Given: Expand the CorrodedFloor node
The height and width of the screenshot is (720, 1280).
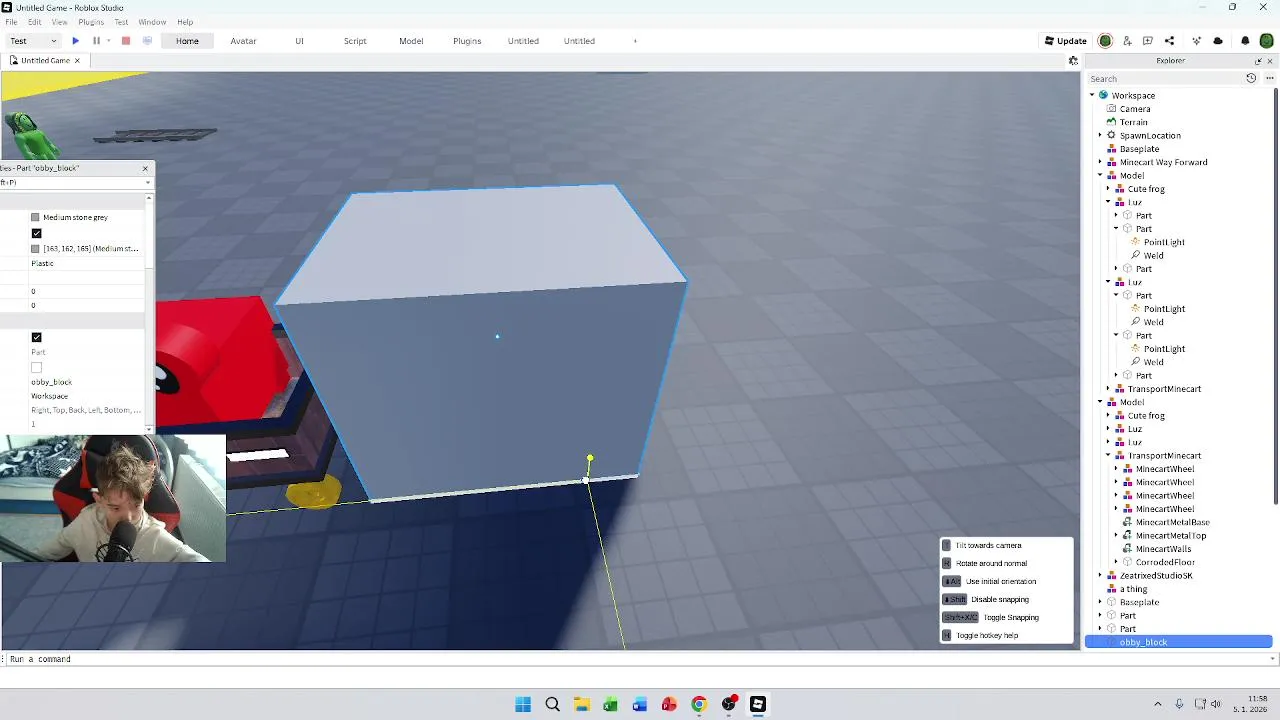Looking at the screenshot, I should pos(1116,562).
